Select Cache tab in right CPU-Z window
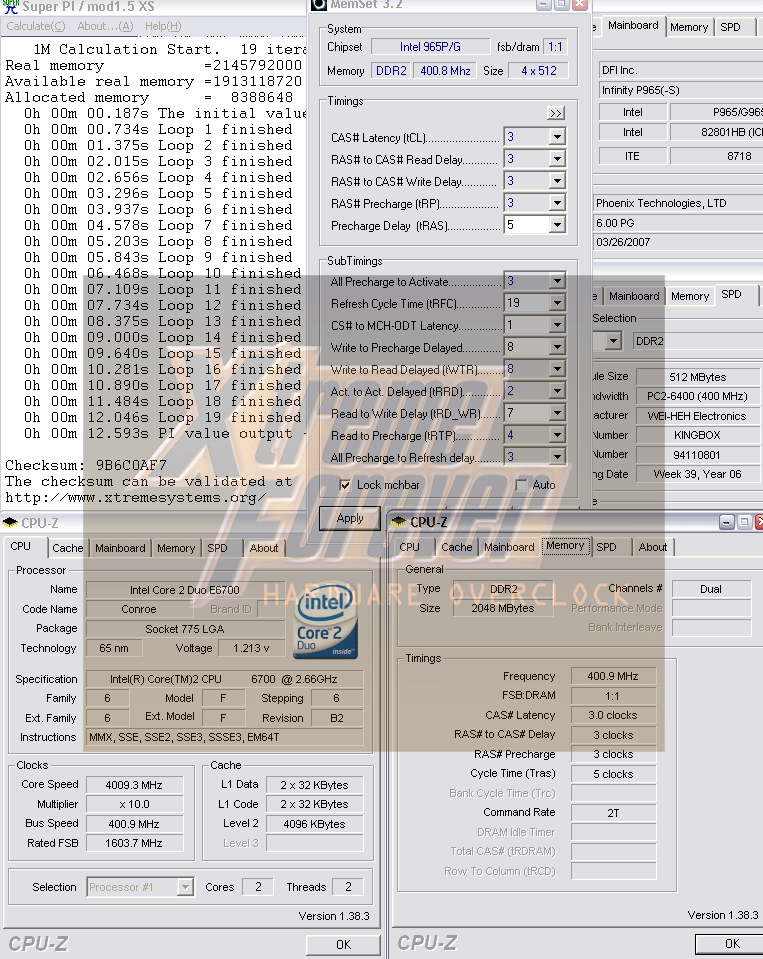Screen dimensions: 763x959 [457, 547]
